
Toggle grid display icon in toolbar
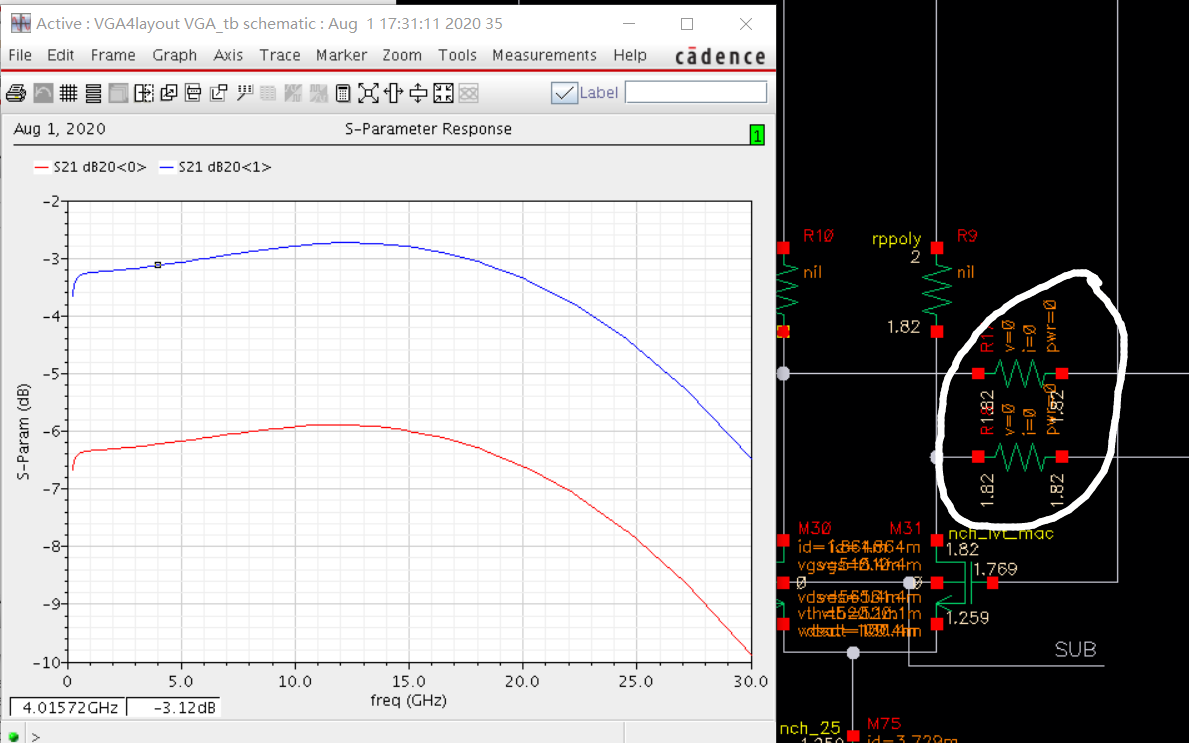[x=68, y=93]
